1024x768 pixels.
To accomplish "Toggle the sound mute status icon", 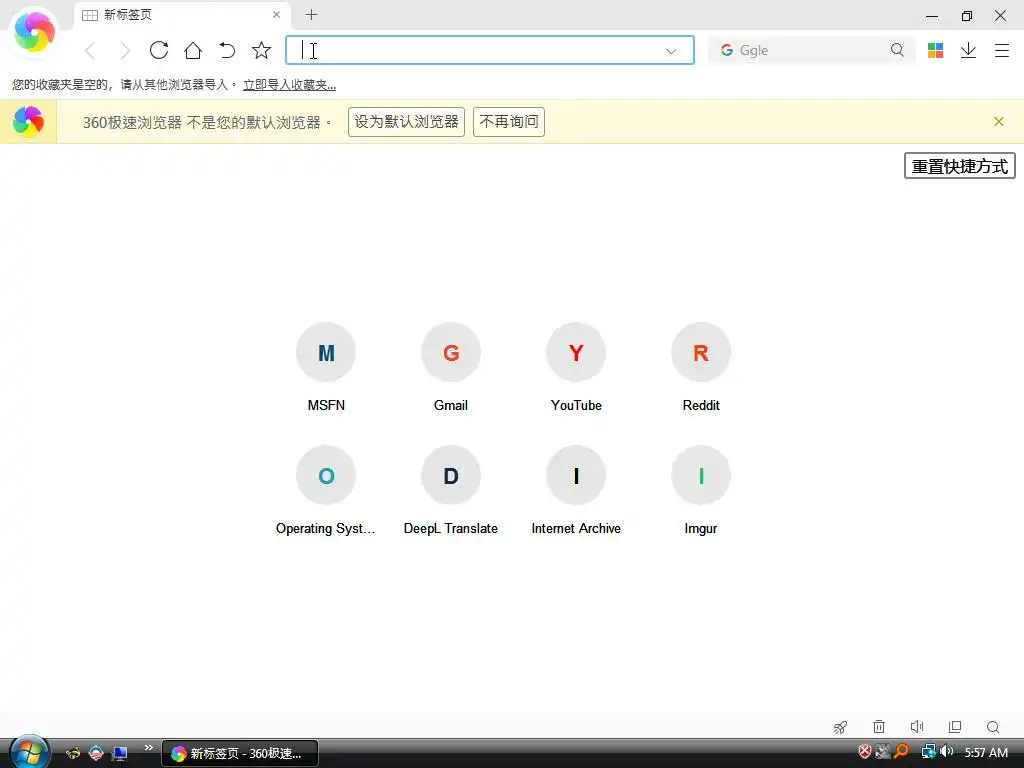I will tap(917, 727).
